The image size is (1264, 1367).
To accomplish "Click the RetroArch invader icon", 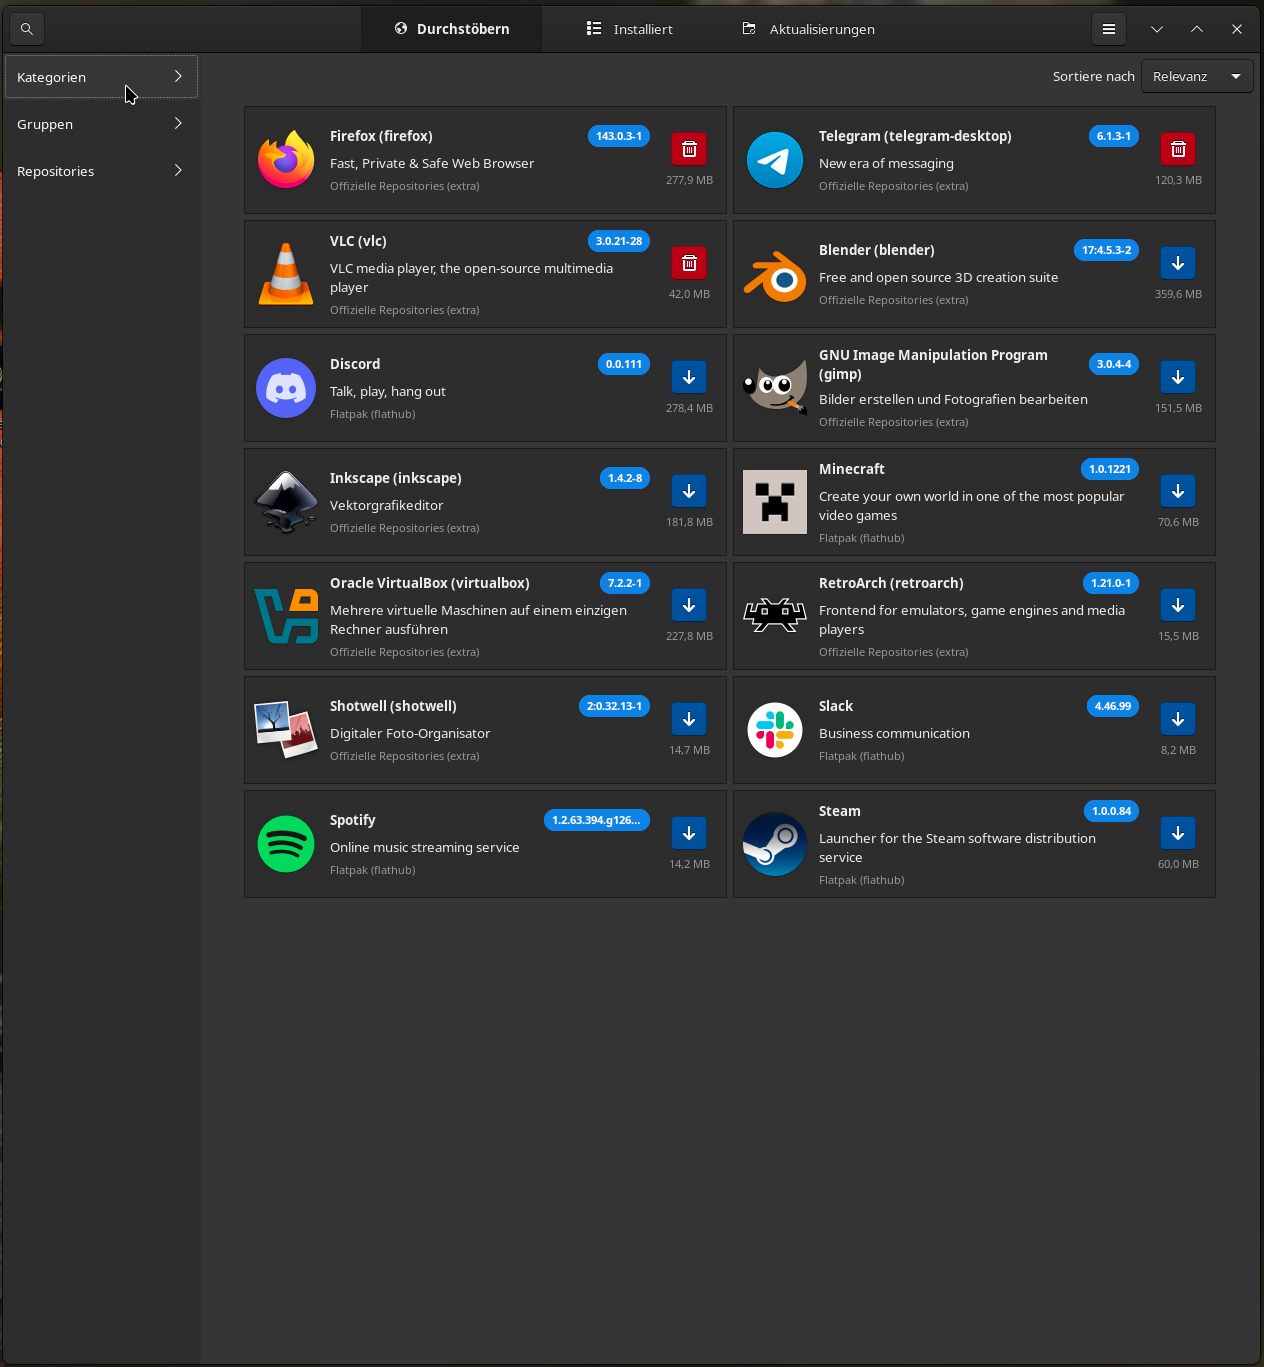I will click(775, 616).
